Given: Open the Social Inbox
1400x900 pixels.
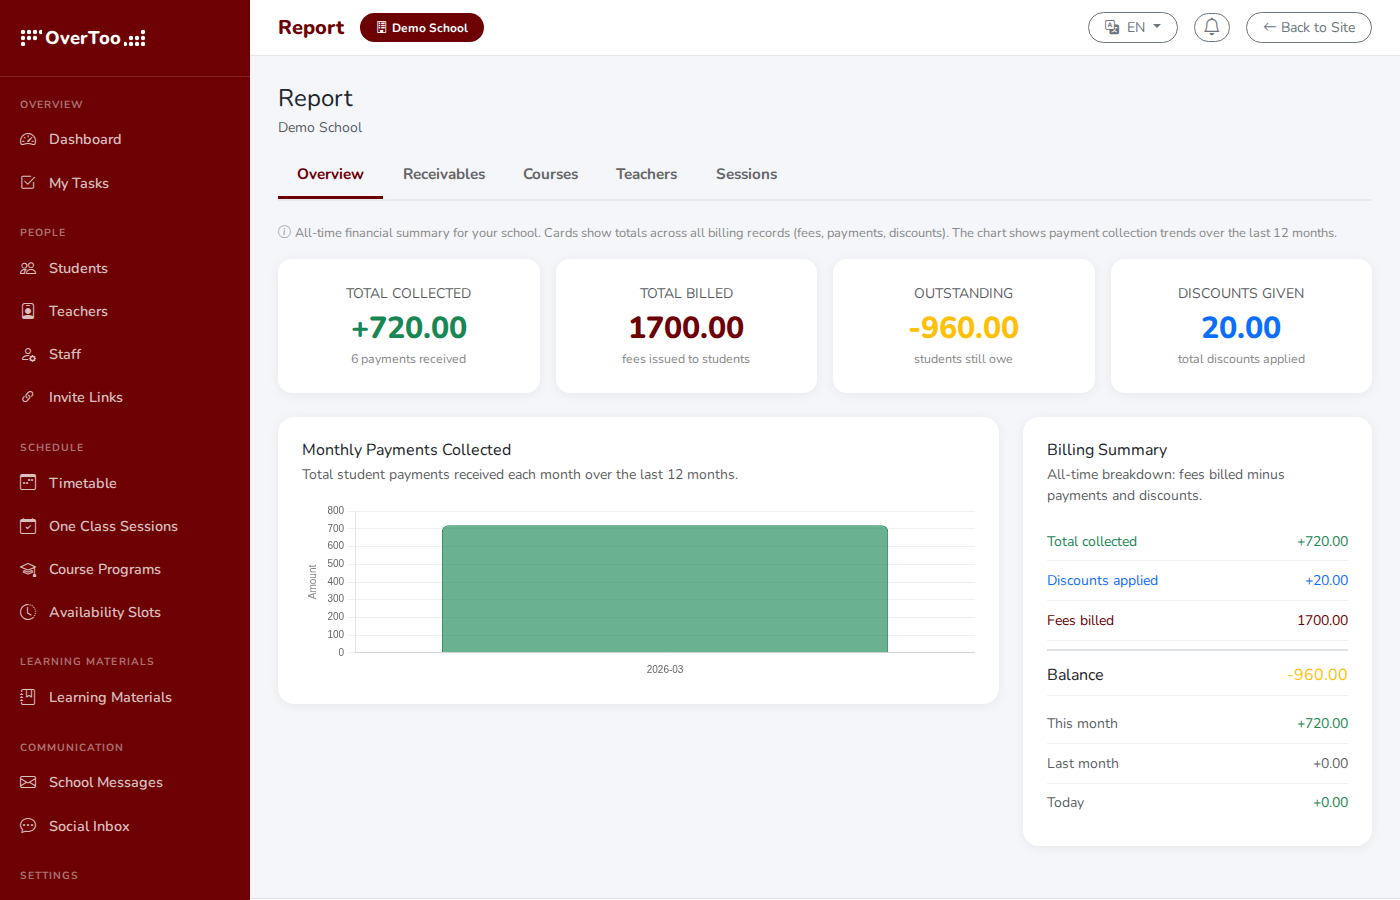Looking at the screenshot, I should [x=89, y=826].
